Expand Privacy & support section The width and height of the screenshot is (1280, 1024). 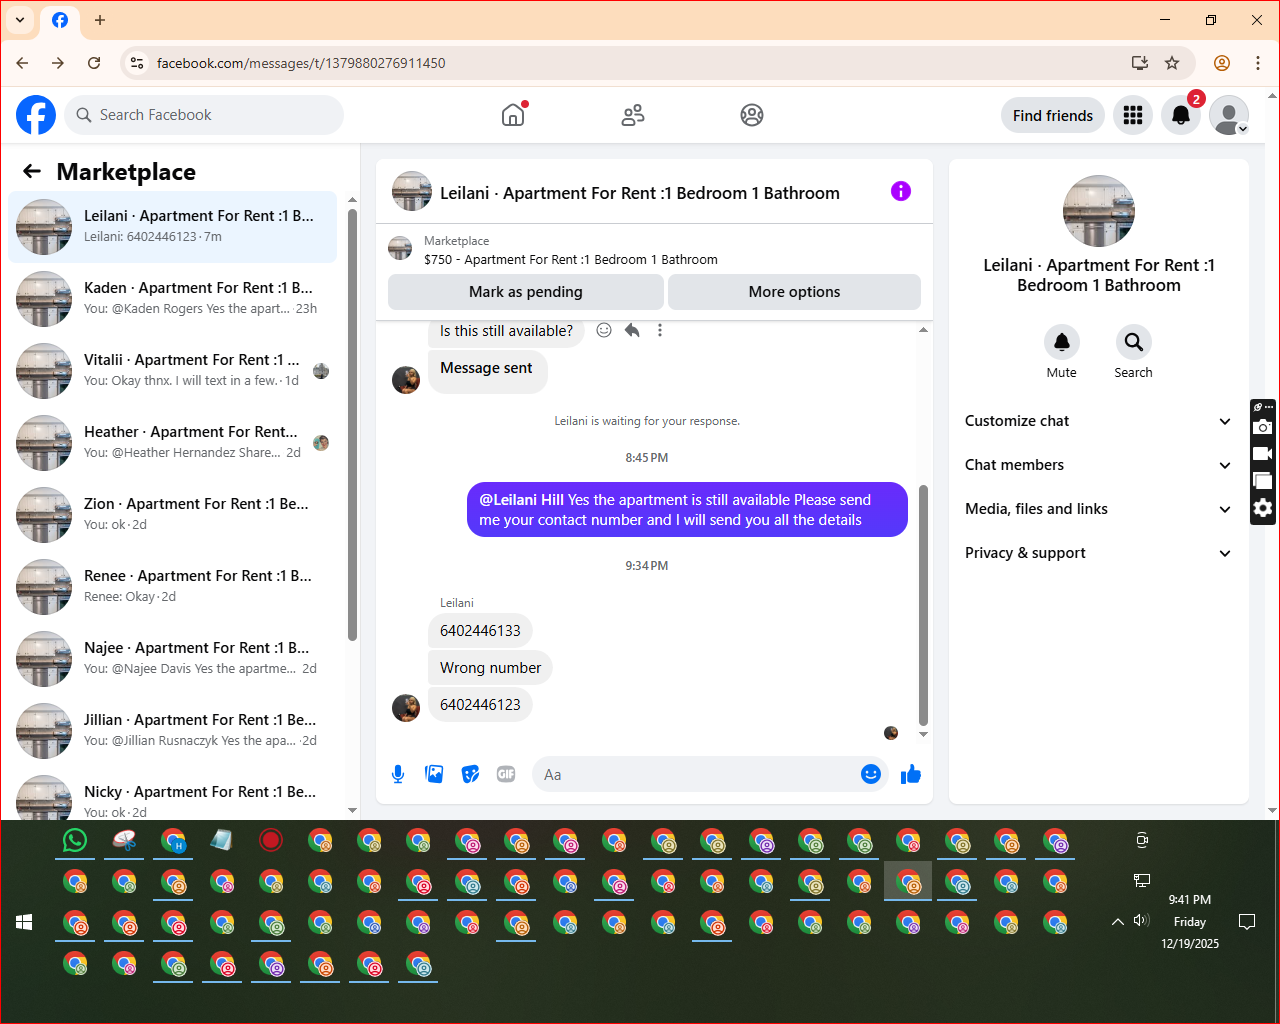pyautogui.click(x=1098, y=553)
